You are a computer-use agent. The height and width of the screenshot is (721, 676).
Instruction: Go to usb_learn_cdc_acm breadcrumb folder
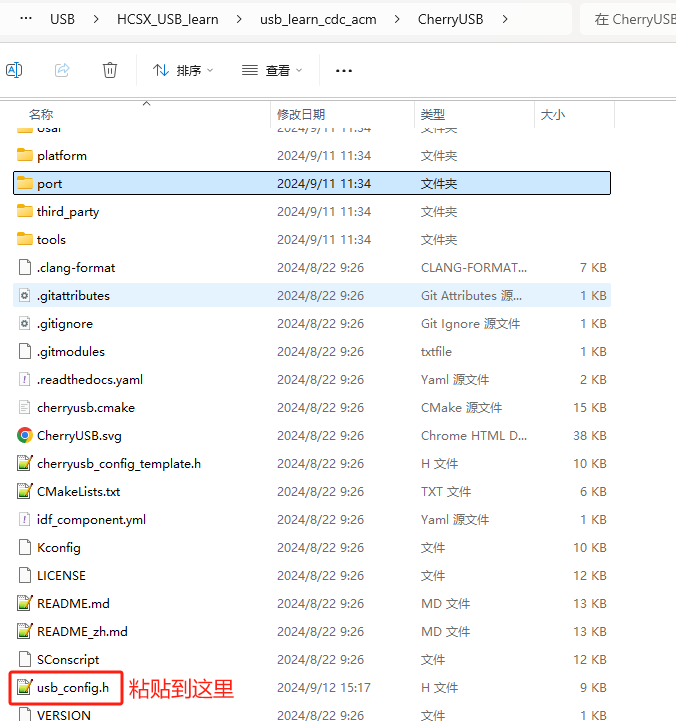[318, 19]
